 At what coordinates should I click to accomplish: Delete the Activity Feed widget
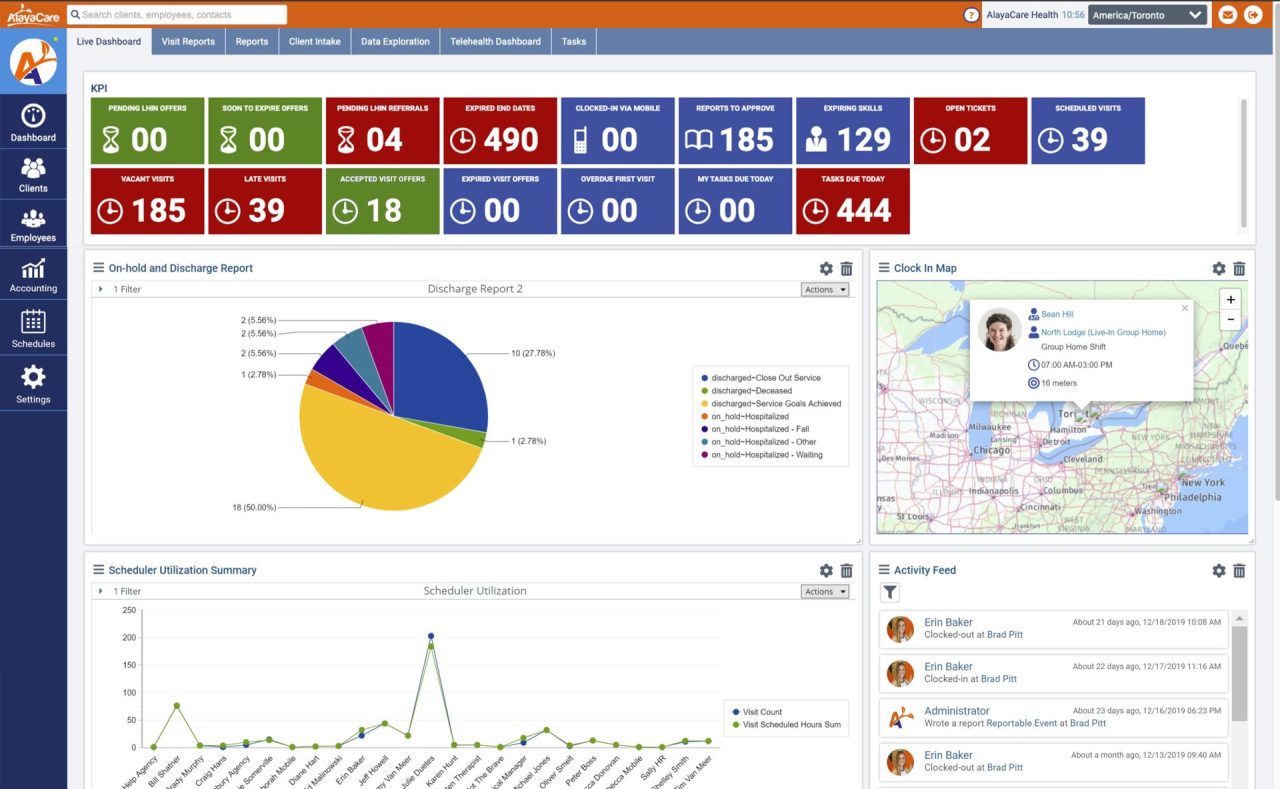[1239, 570]
